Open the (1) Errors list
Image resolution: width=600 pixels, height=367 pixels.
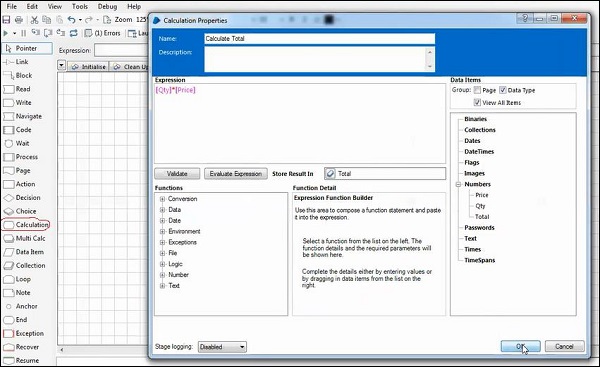pyautogui.click(x=102, y=33)
